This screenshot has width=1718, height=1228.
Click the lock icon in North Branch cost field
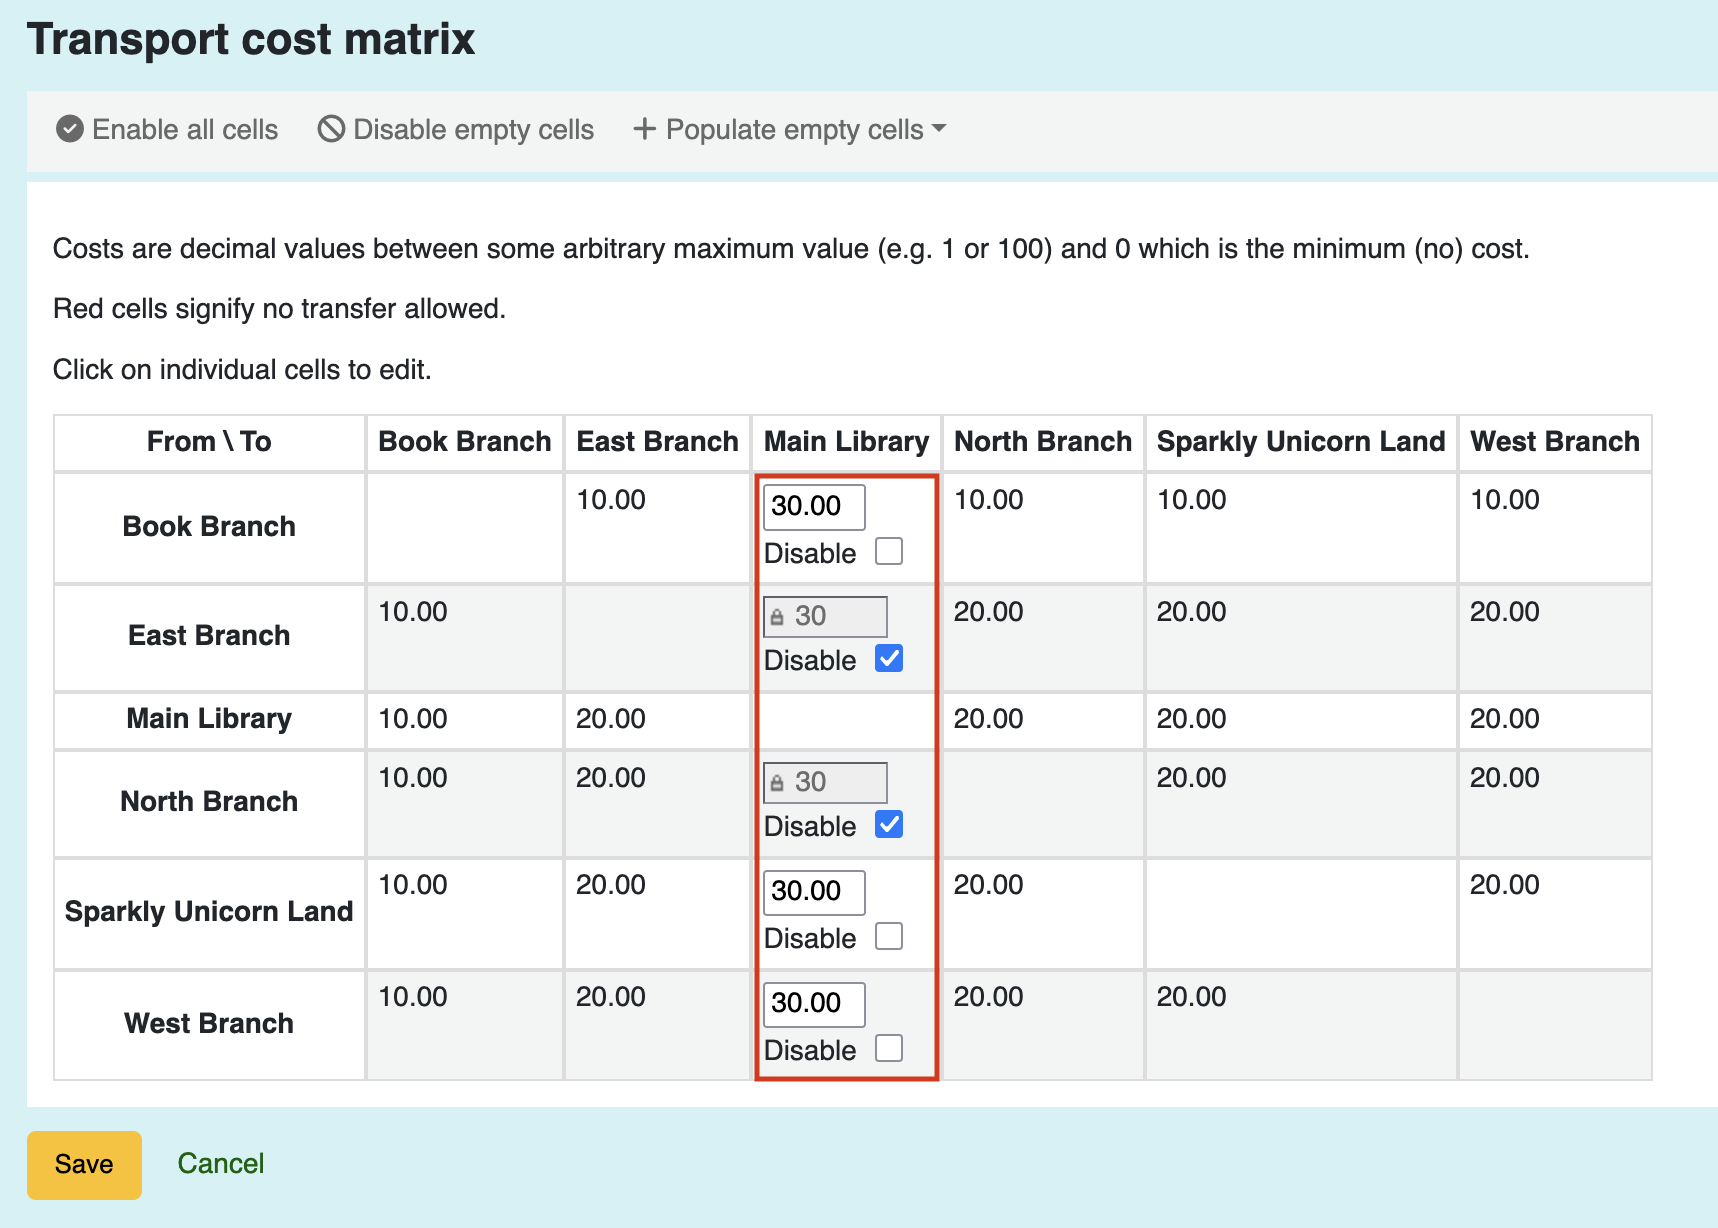777,783
